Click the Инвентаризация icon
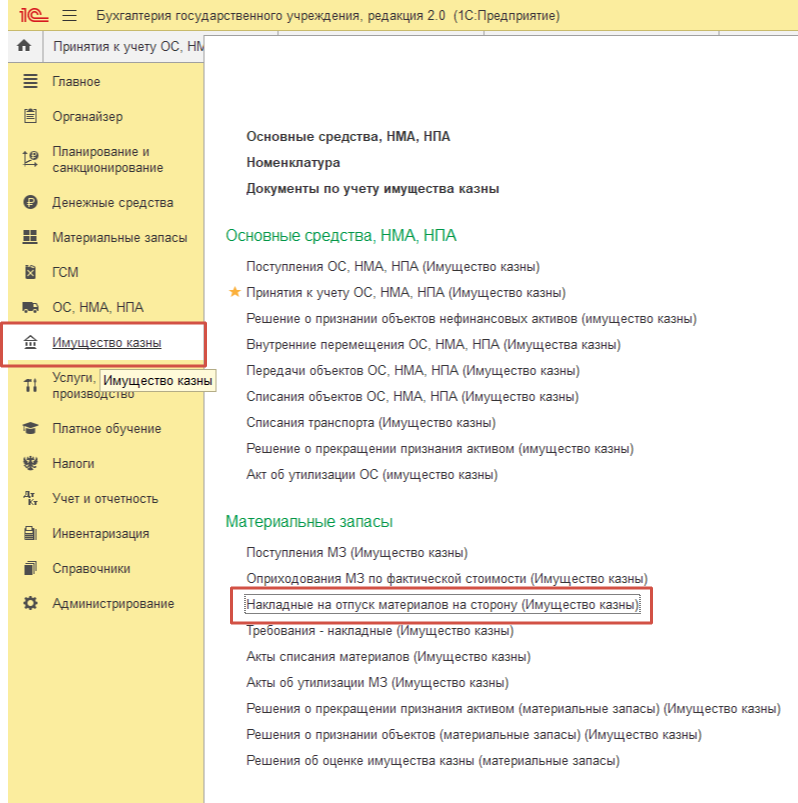The image size is (798, 803). point(30,533)
